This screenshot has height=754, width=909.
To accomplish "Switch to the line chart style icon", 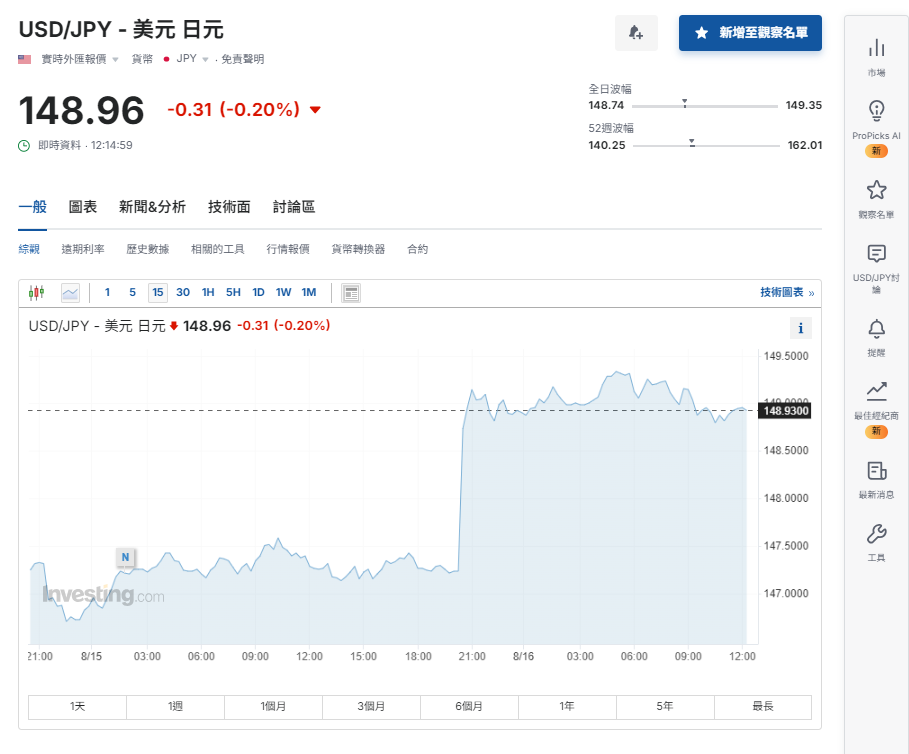I will [x=70, y=292].
